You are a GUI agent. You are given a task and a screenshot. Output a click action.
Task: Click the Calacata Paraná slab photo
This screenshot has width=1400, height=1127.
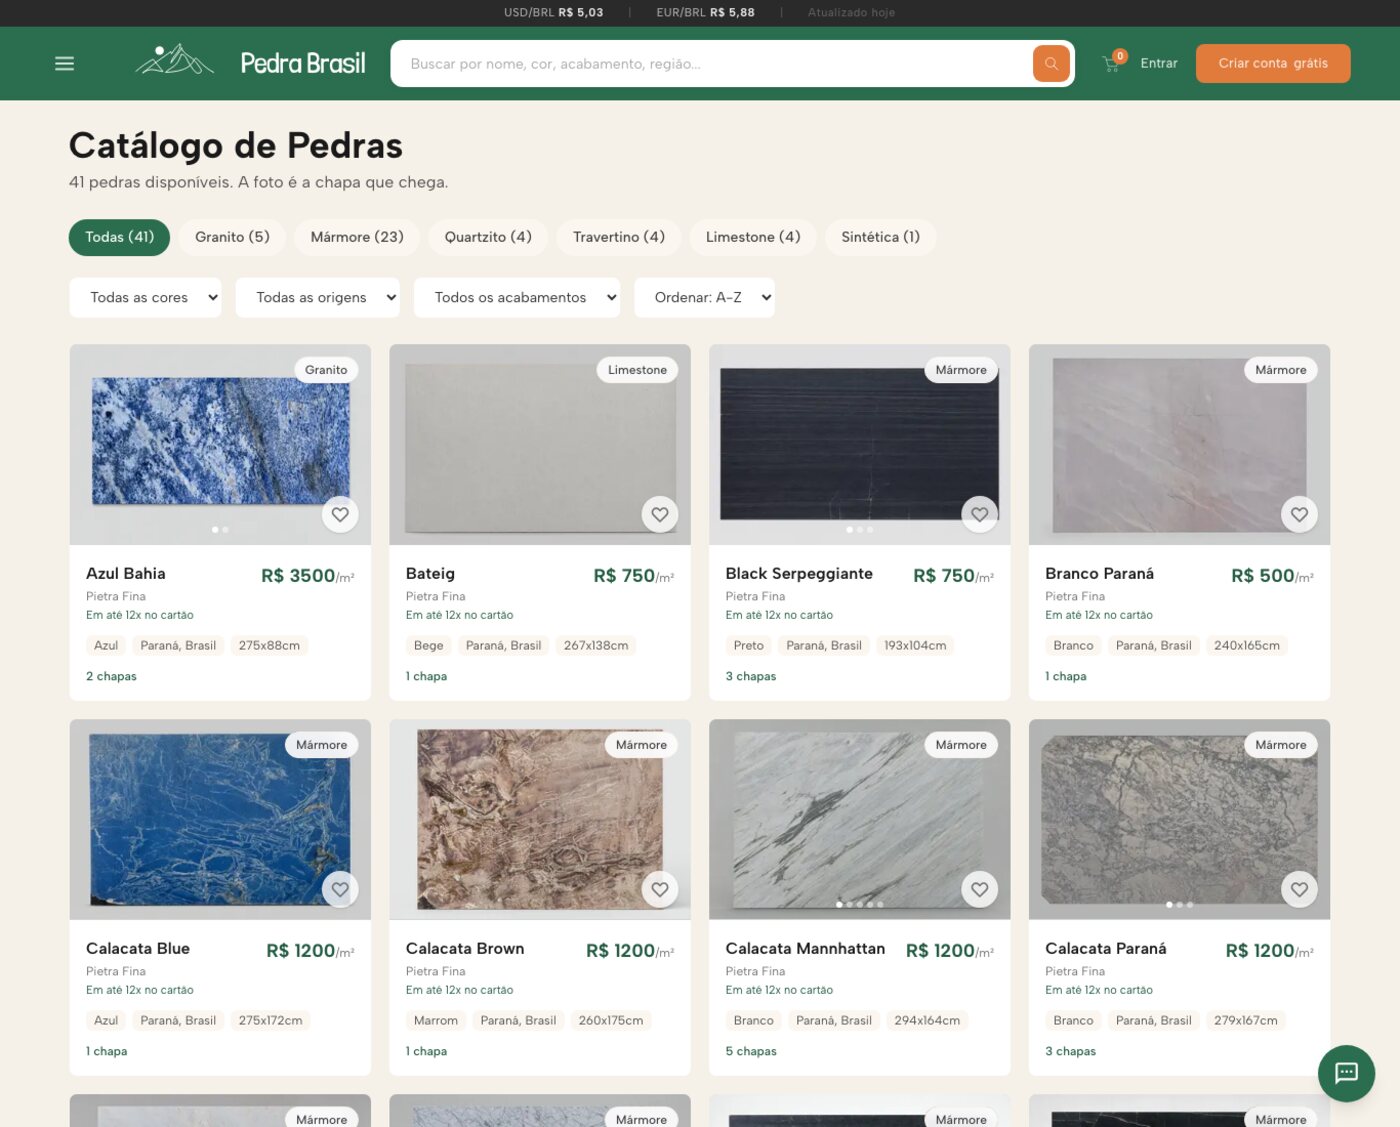[1180, 819]
